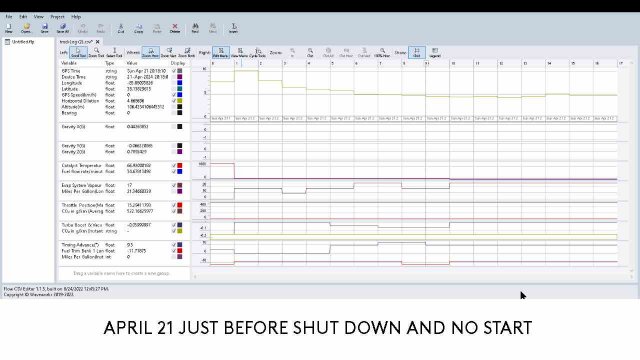The image size is (640, 360).
Task: Click the Zoom Both values button
Action: click(x=187, y=53)
